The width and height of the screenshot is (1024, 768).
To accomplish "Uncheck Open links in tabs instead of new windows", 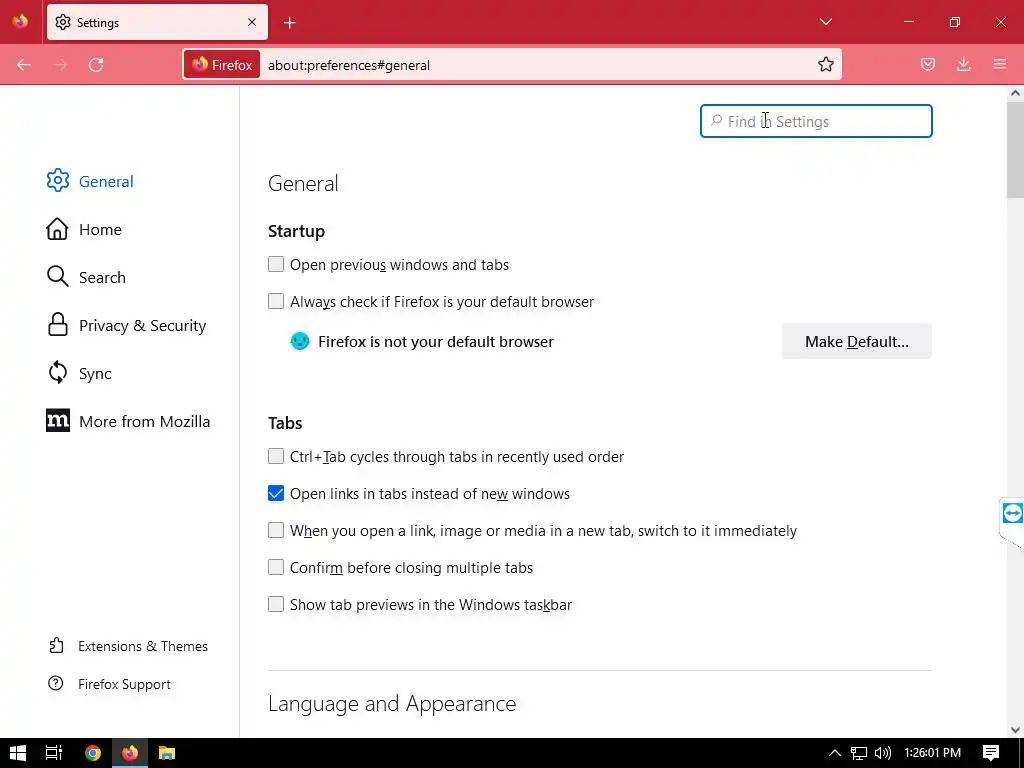I will [x=276, y=493].
